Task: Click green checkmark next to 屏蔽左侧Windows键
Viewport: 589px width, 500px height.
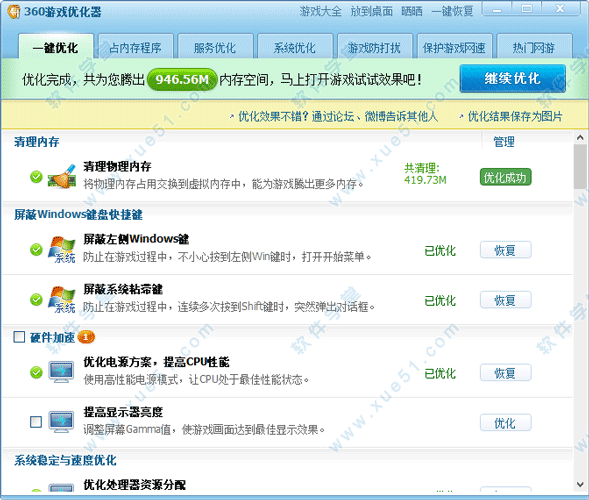Action: [x=36, y=249]
